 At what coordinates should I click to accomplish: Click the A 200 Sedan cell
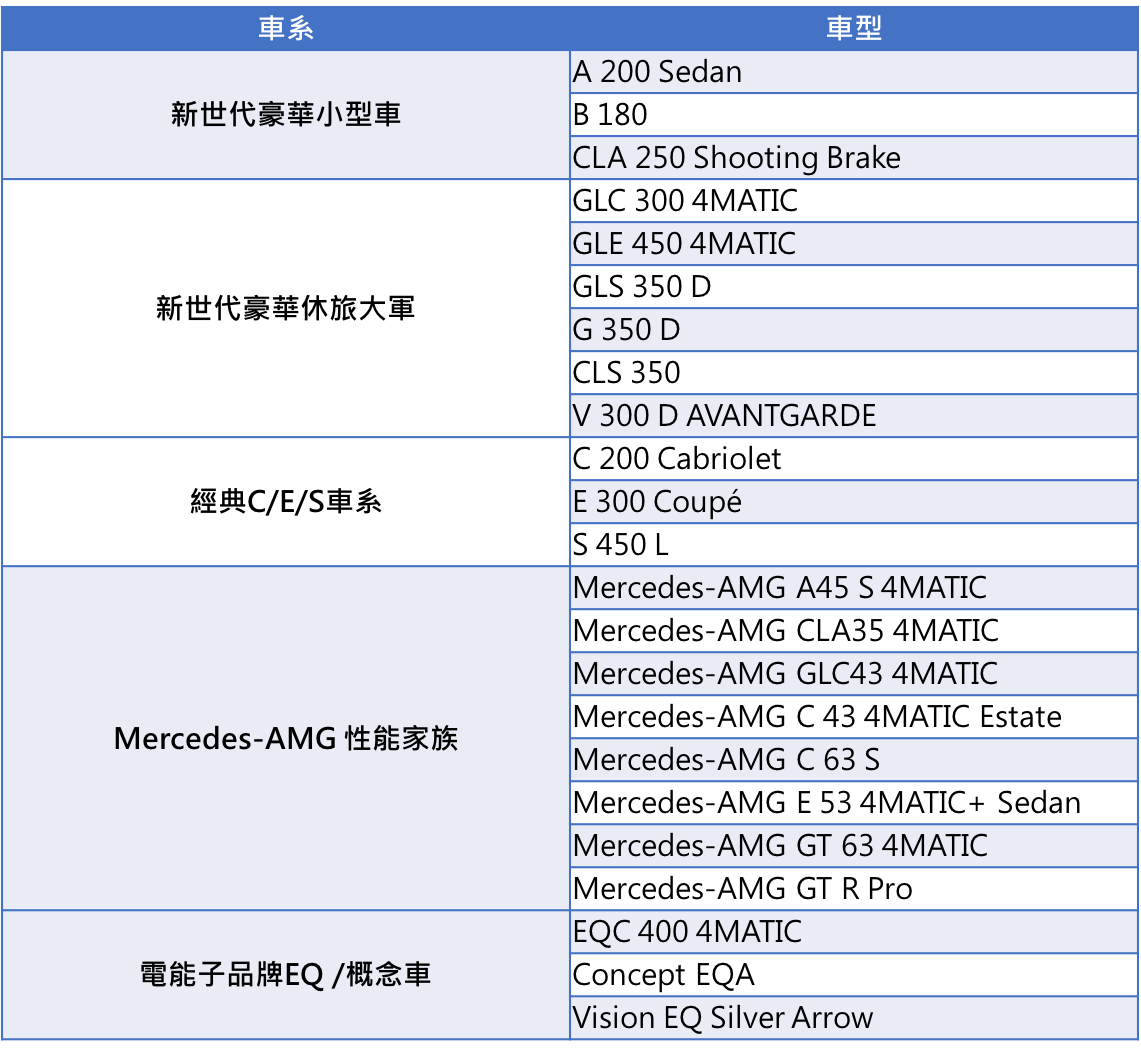tap(854, 71)
